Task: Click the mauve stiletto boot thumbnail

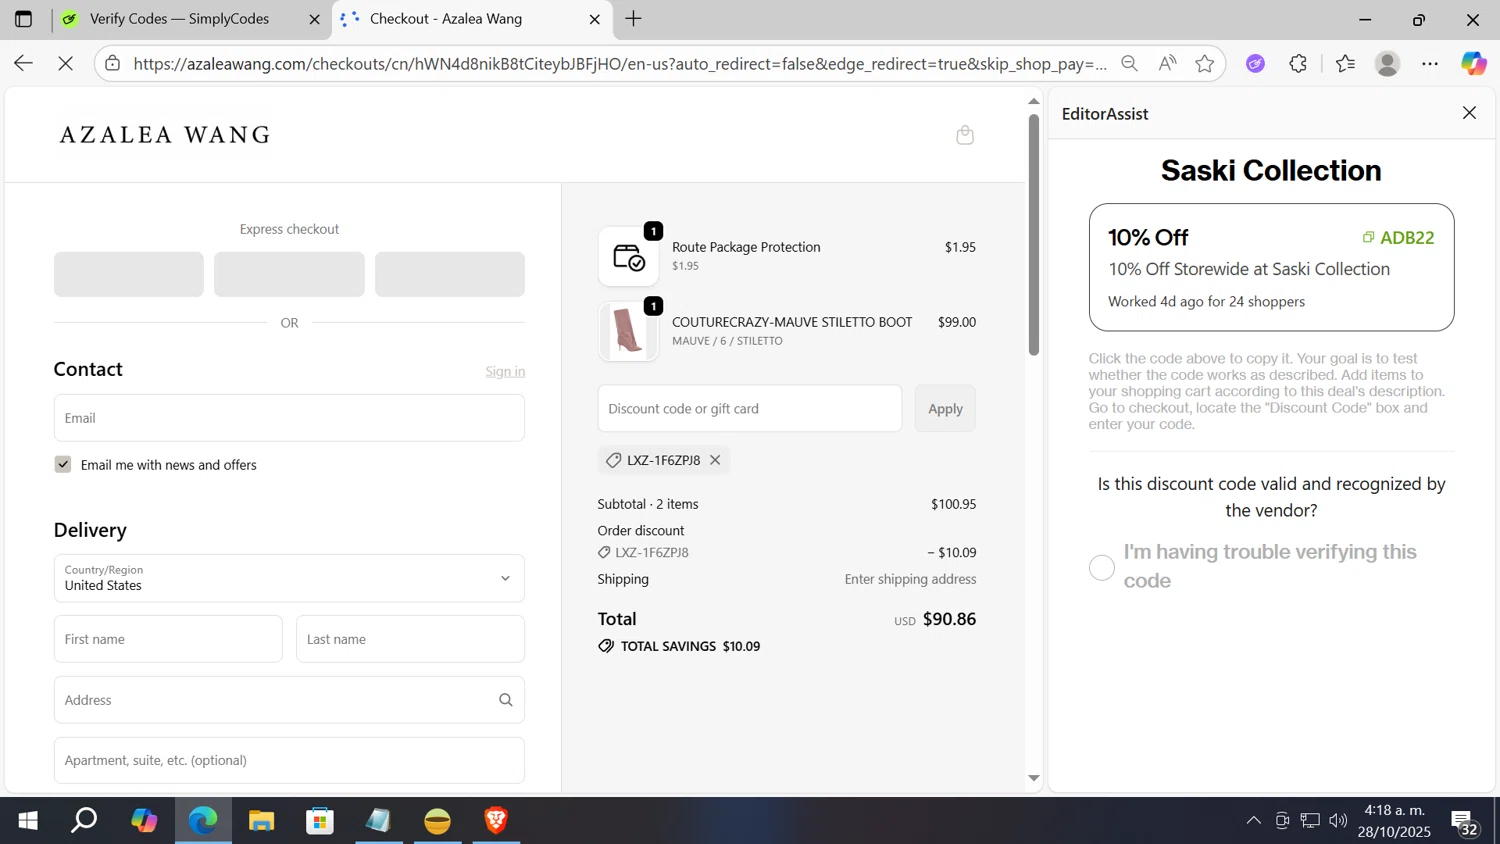Action: tap(628, 331)
